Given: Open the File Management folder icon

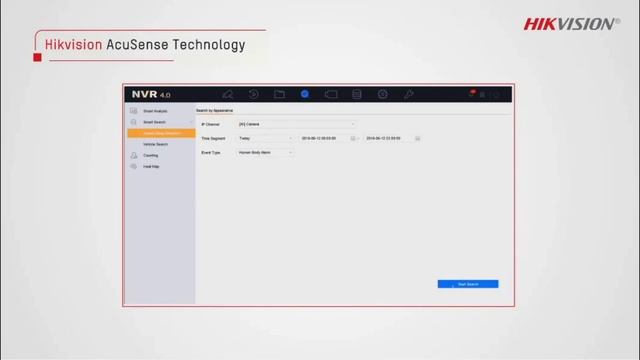Looking at the screenshot, I should coord(279,94).
